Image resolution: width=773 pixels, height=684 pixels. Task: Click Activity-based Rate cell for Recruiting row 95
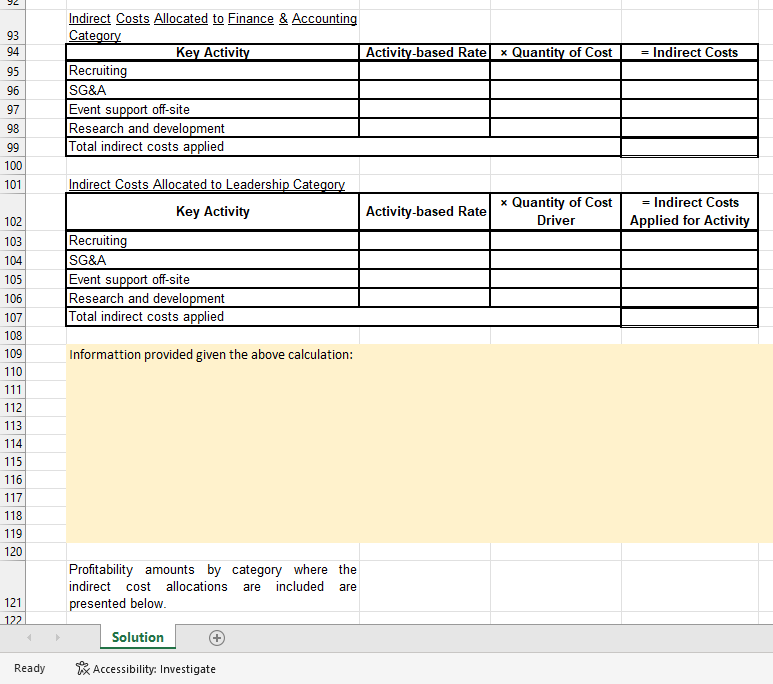[425, 71]
